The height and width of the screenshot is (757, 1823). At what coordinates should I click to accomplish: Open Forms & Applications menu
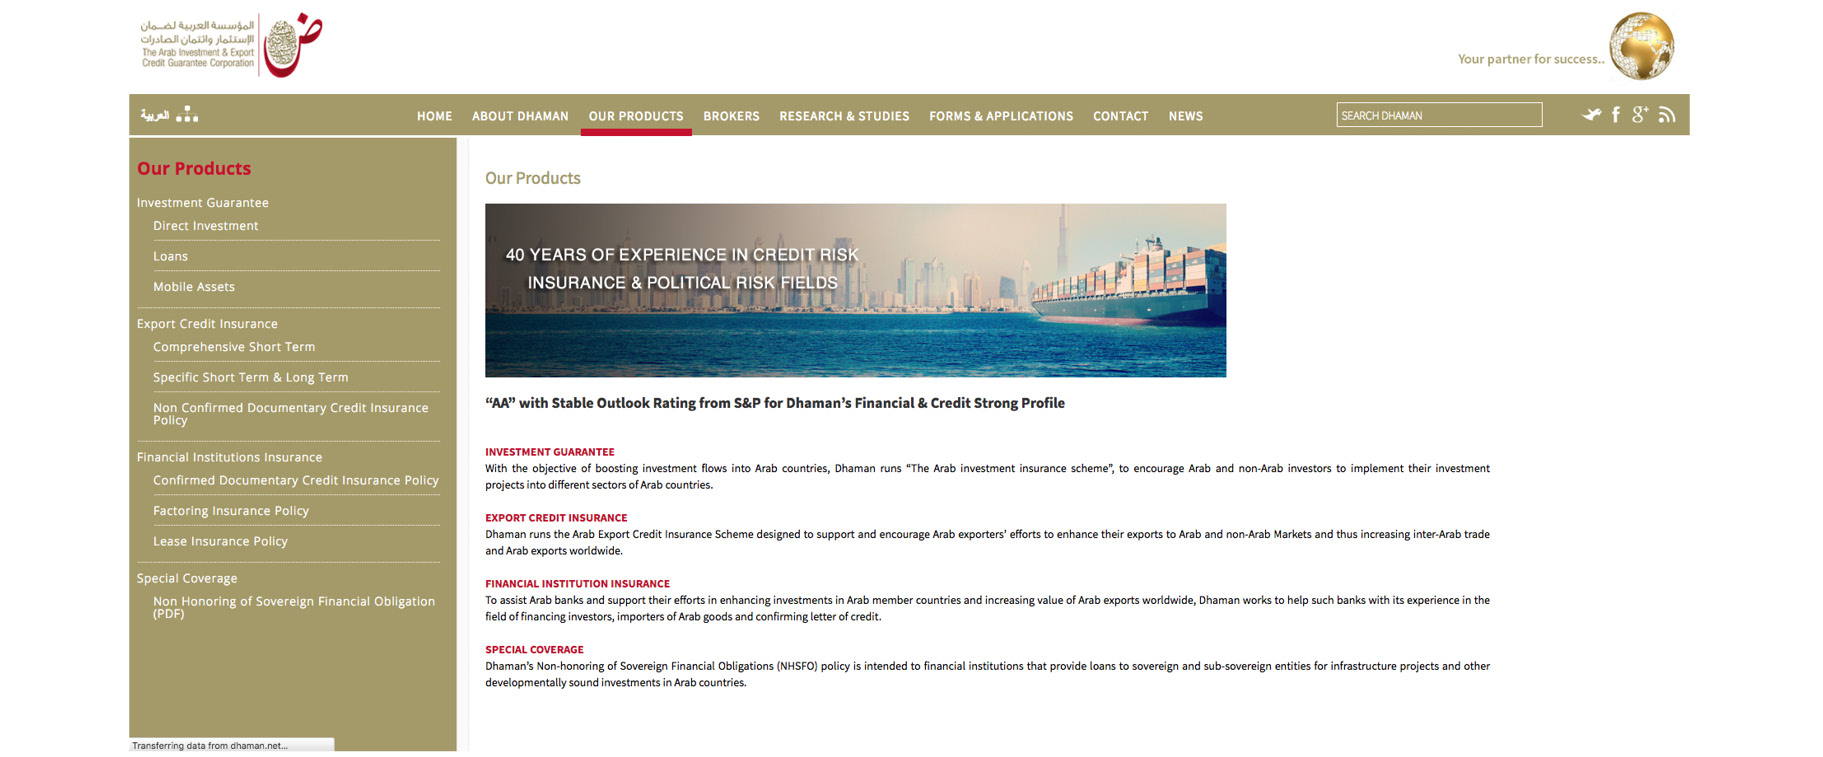pyautogui.click(x=1001, y=116)
